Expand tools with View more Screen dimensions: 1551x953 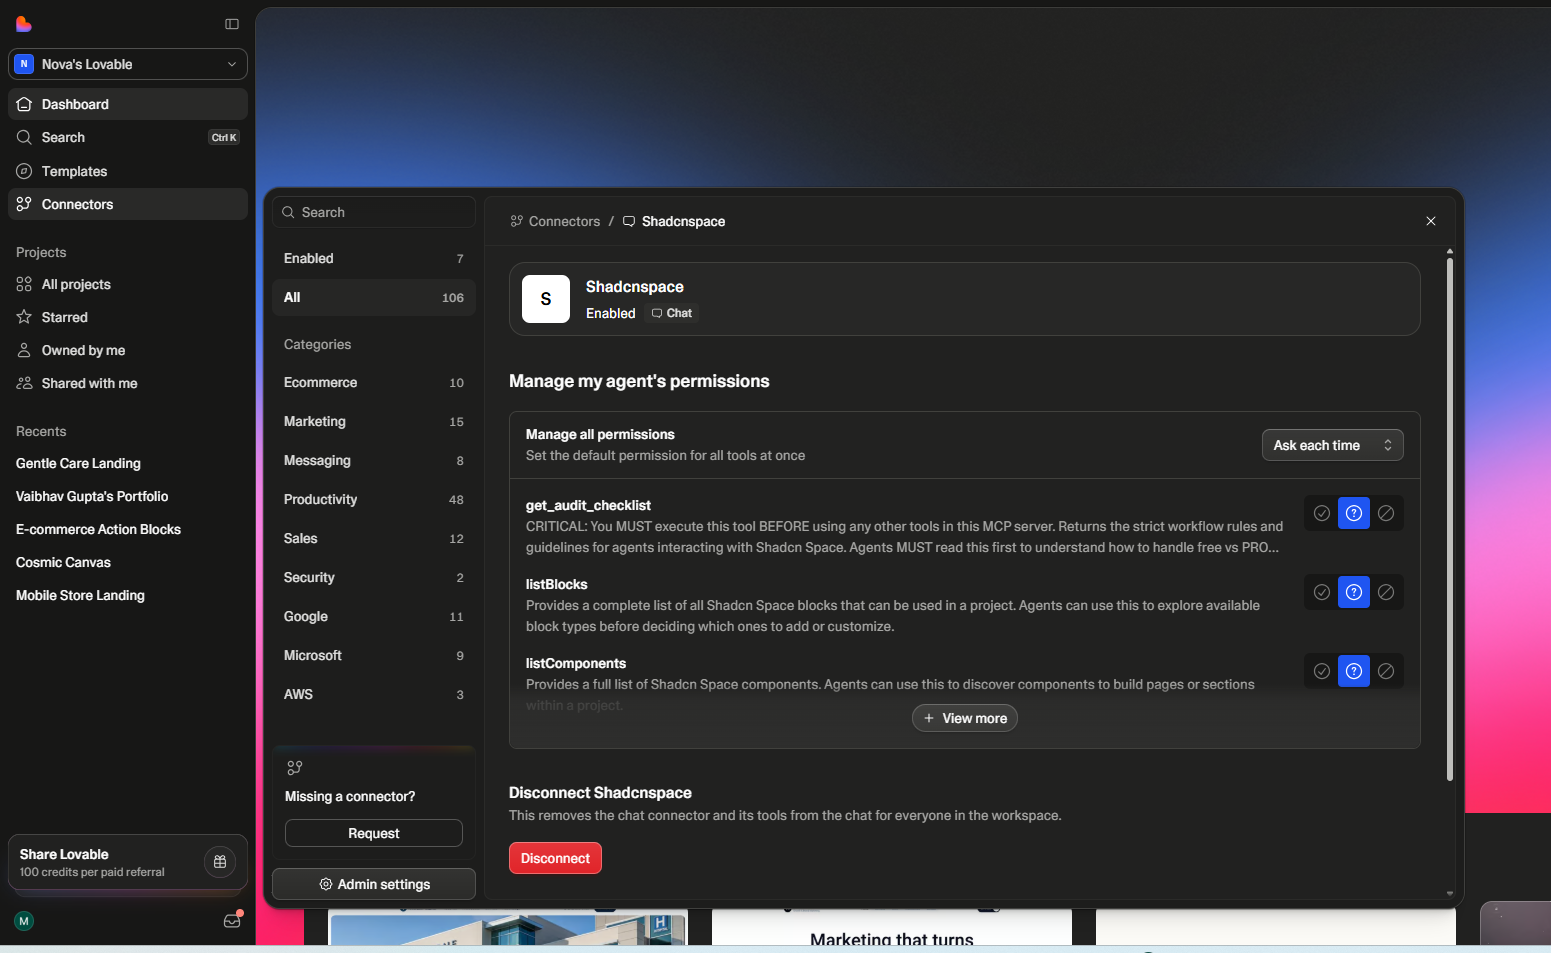[x=965, y=718]
